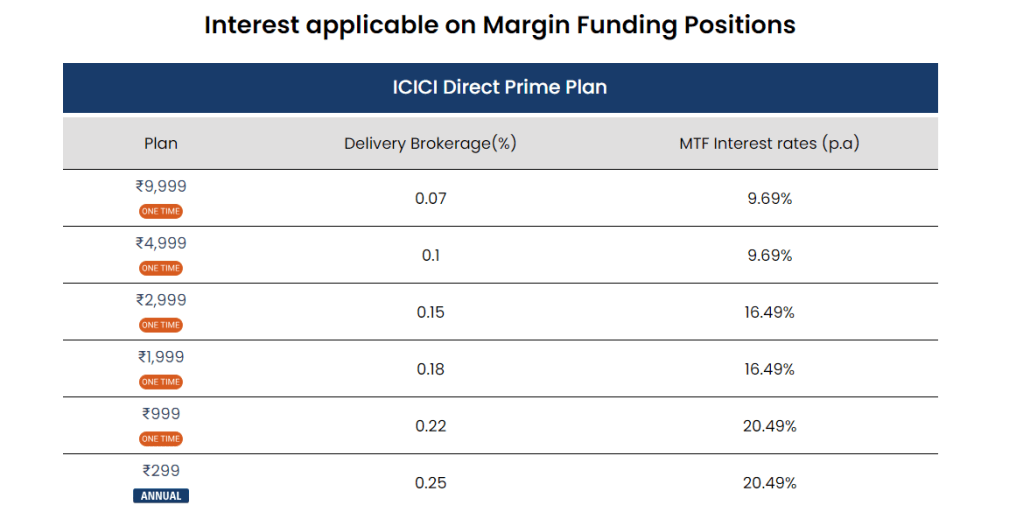The height and width of the screenshot is (505, 1023).
Task: Click the ONE TIME badge under ₹4,999
Action: pos(161,268)
